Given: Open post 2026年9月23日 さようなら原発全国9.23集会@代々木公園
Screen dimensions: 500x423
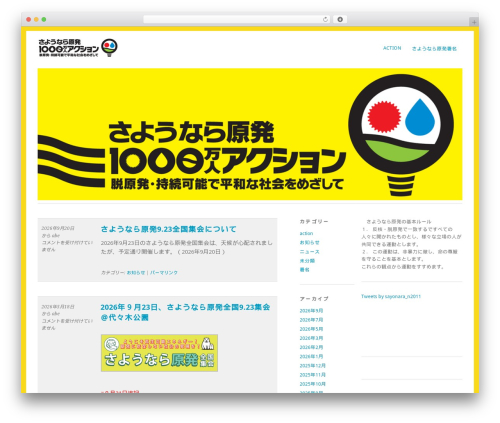Looking at the screenshot, I should click(185, 312).
